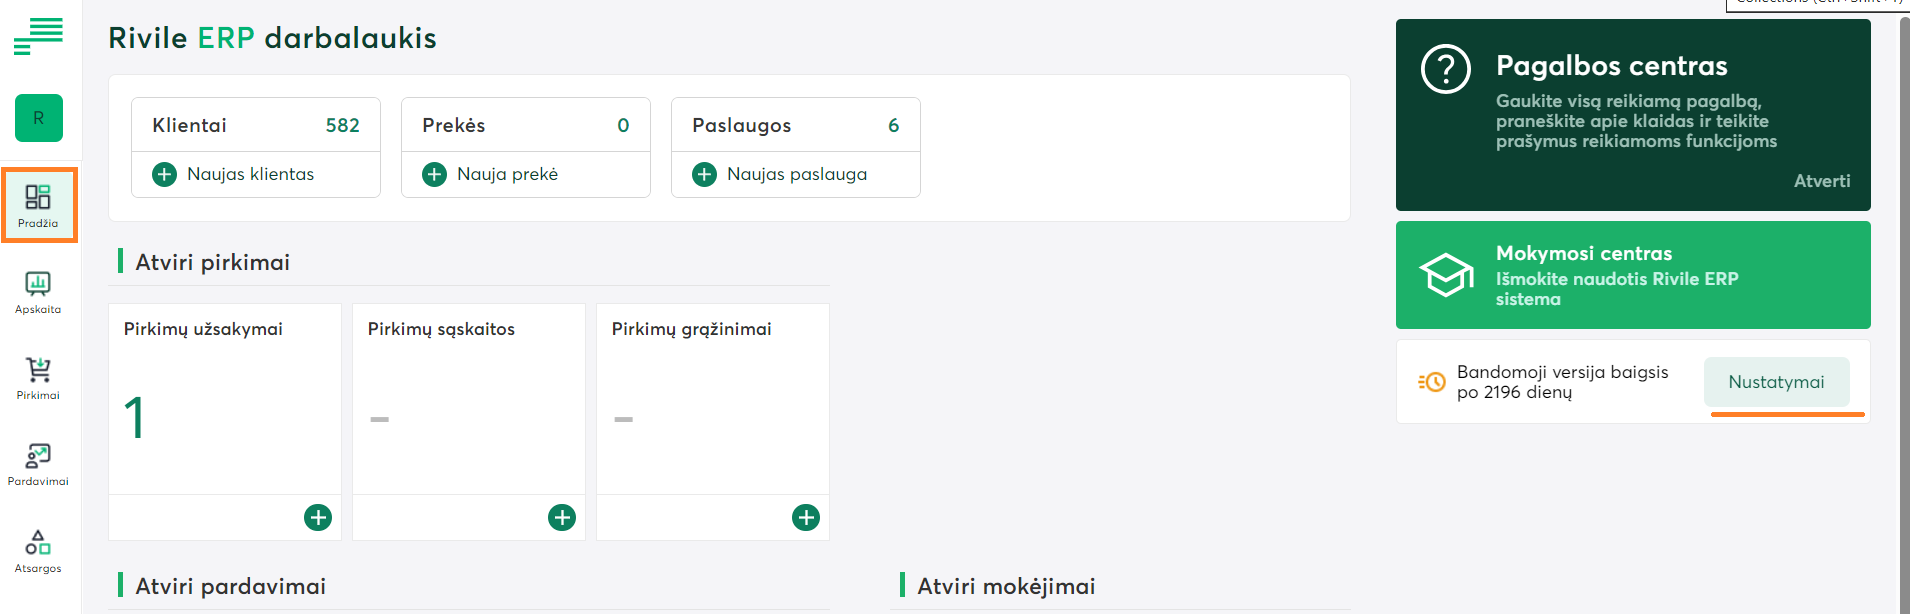
Task: Open the hamburger menu logo icon
Action: coord(38,37)
